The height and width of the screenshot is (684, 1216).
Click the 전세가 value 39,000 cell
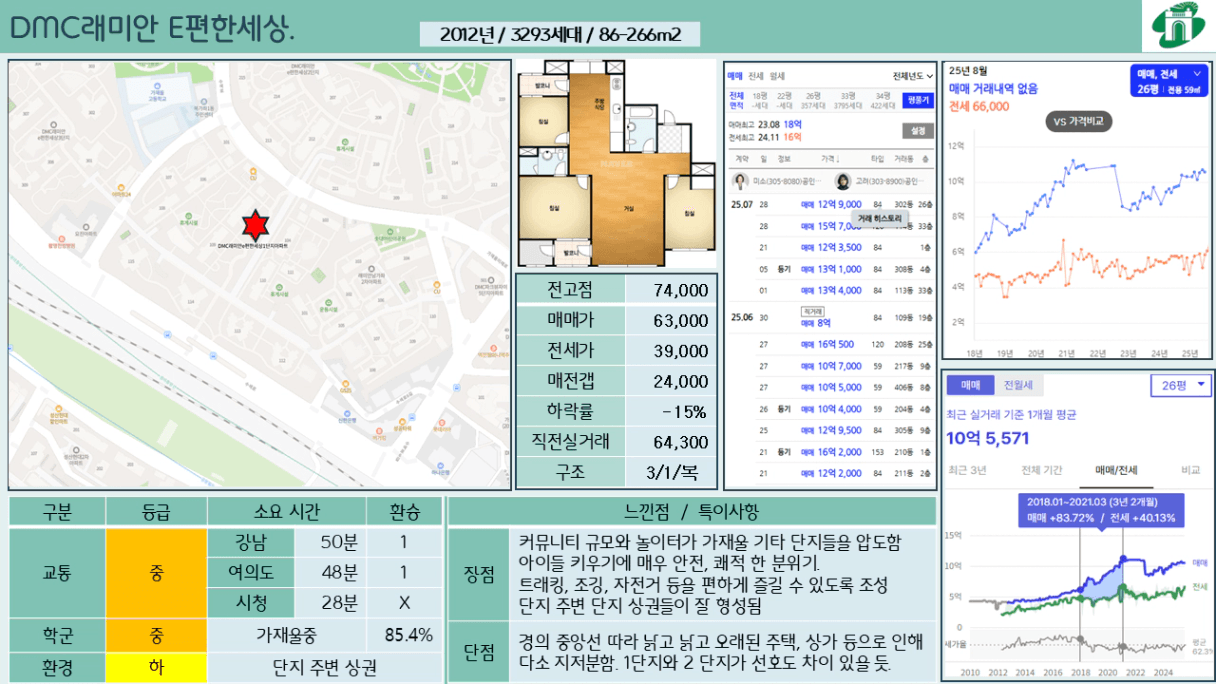(x=672, y=351)
